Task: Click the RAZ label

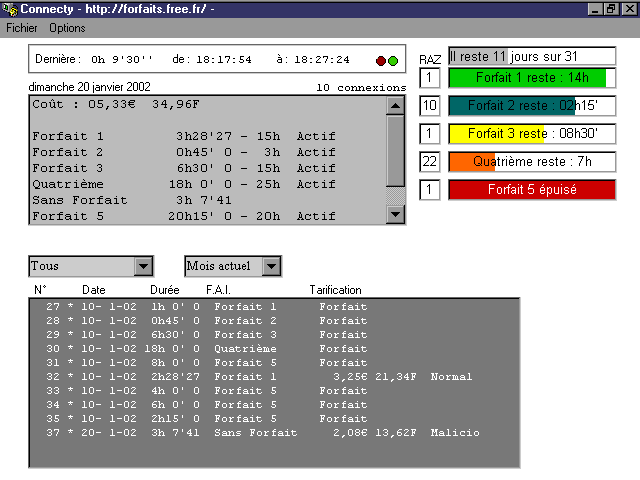Action: [430, 60]
